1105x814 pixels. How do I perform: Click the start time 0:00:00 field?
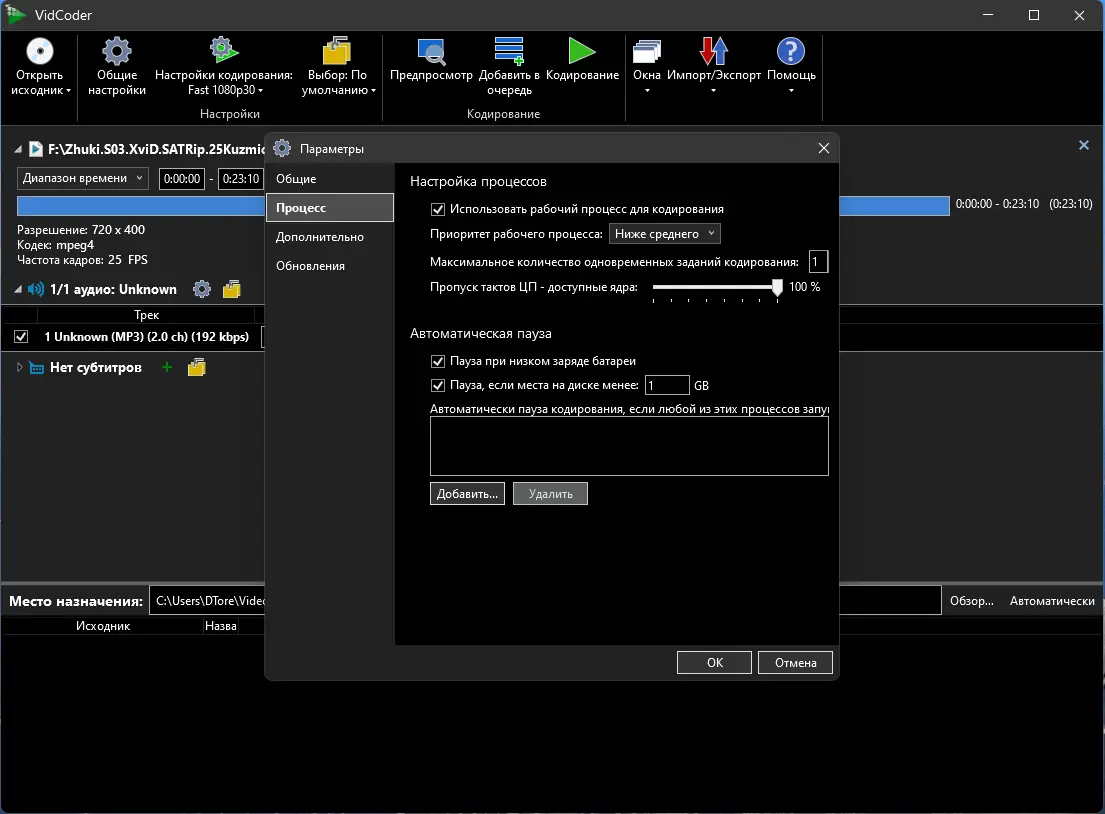click(x=182, y=179)
